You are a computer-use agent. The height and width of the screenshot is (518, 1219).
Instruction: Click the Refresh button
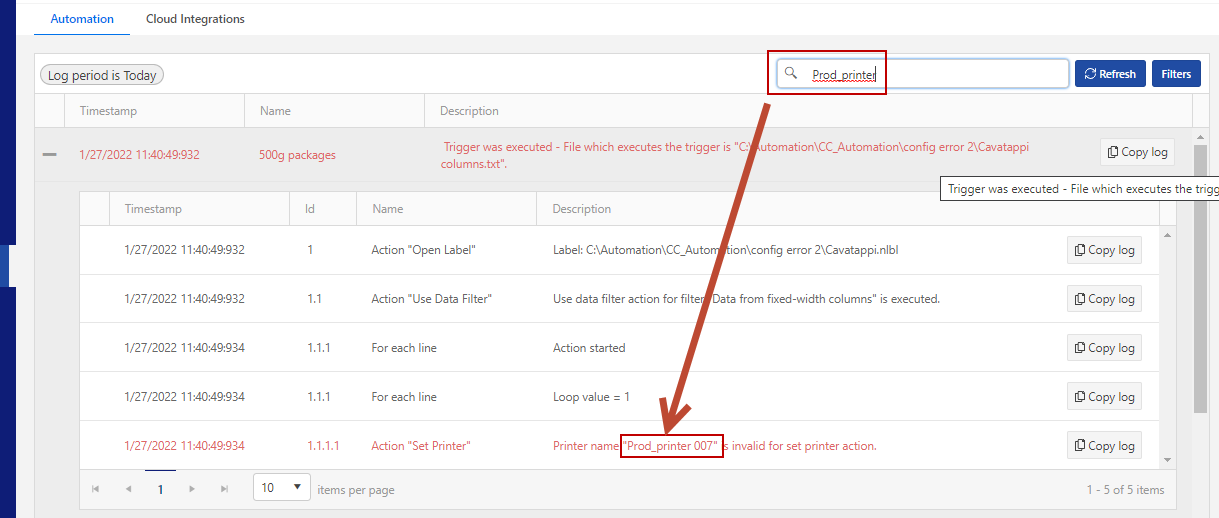click(x=1109, y=74)
